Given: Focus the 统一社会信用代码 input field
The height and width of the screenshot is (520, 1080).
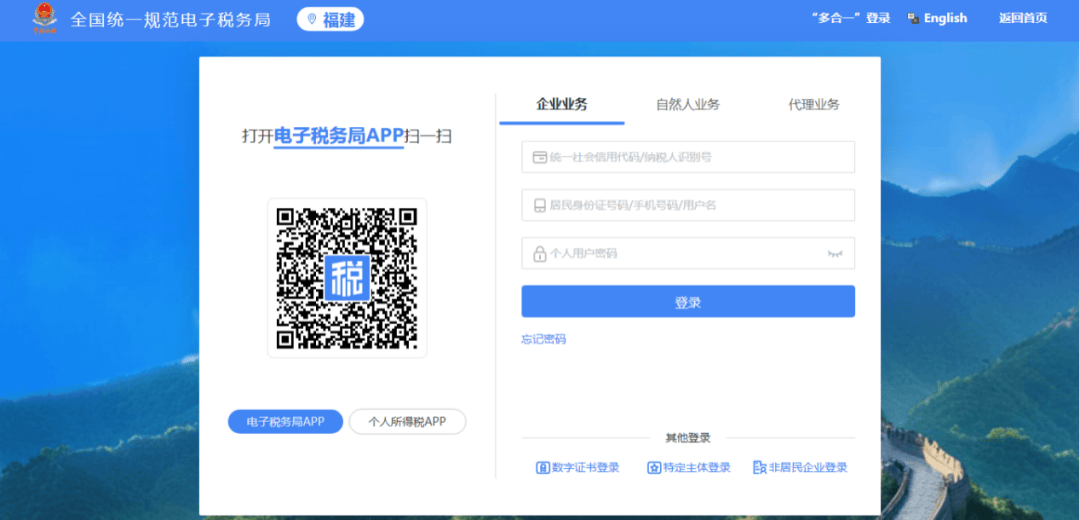Looking at the screenshot, I should 700,157.
